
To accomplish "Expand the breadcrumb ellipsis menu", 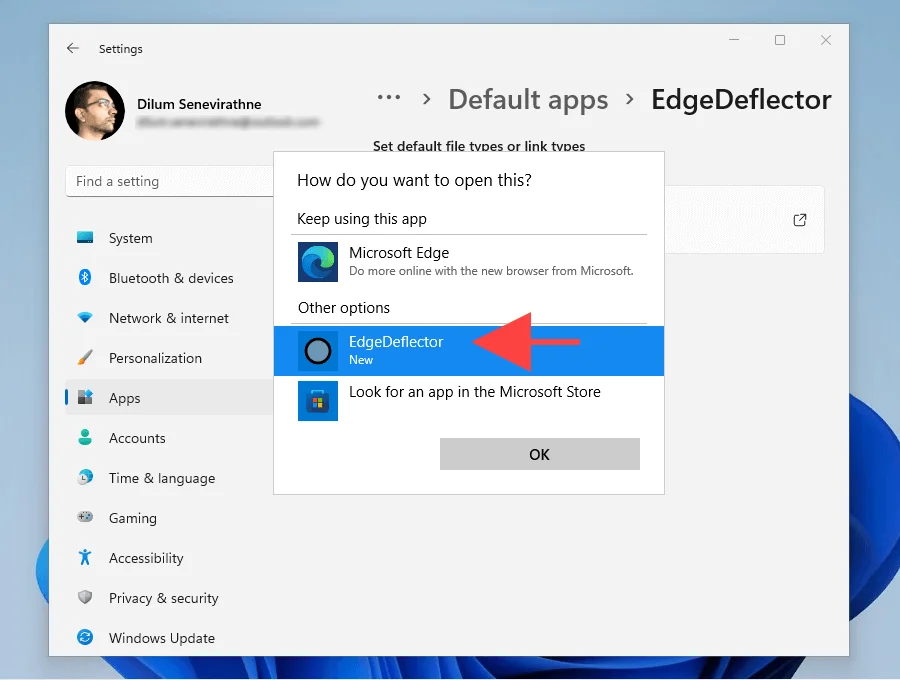I will point(389,98).
